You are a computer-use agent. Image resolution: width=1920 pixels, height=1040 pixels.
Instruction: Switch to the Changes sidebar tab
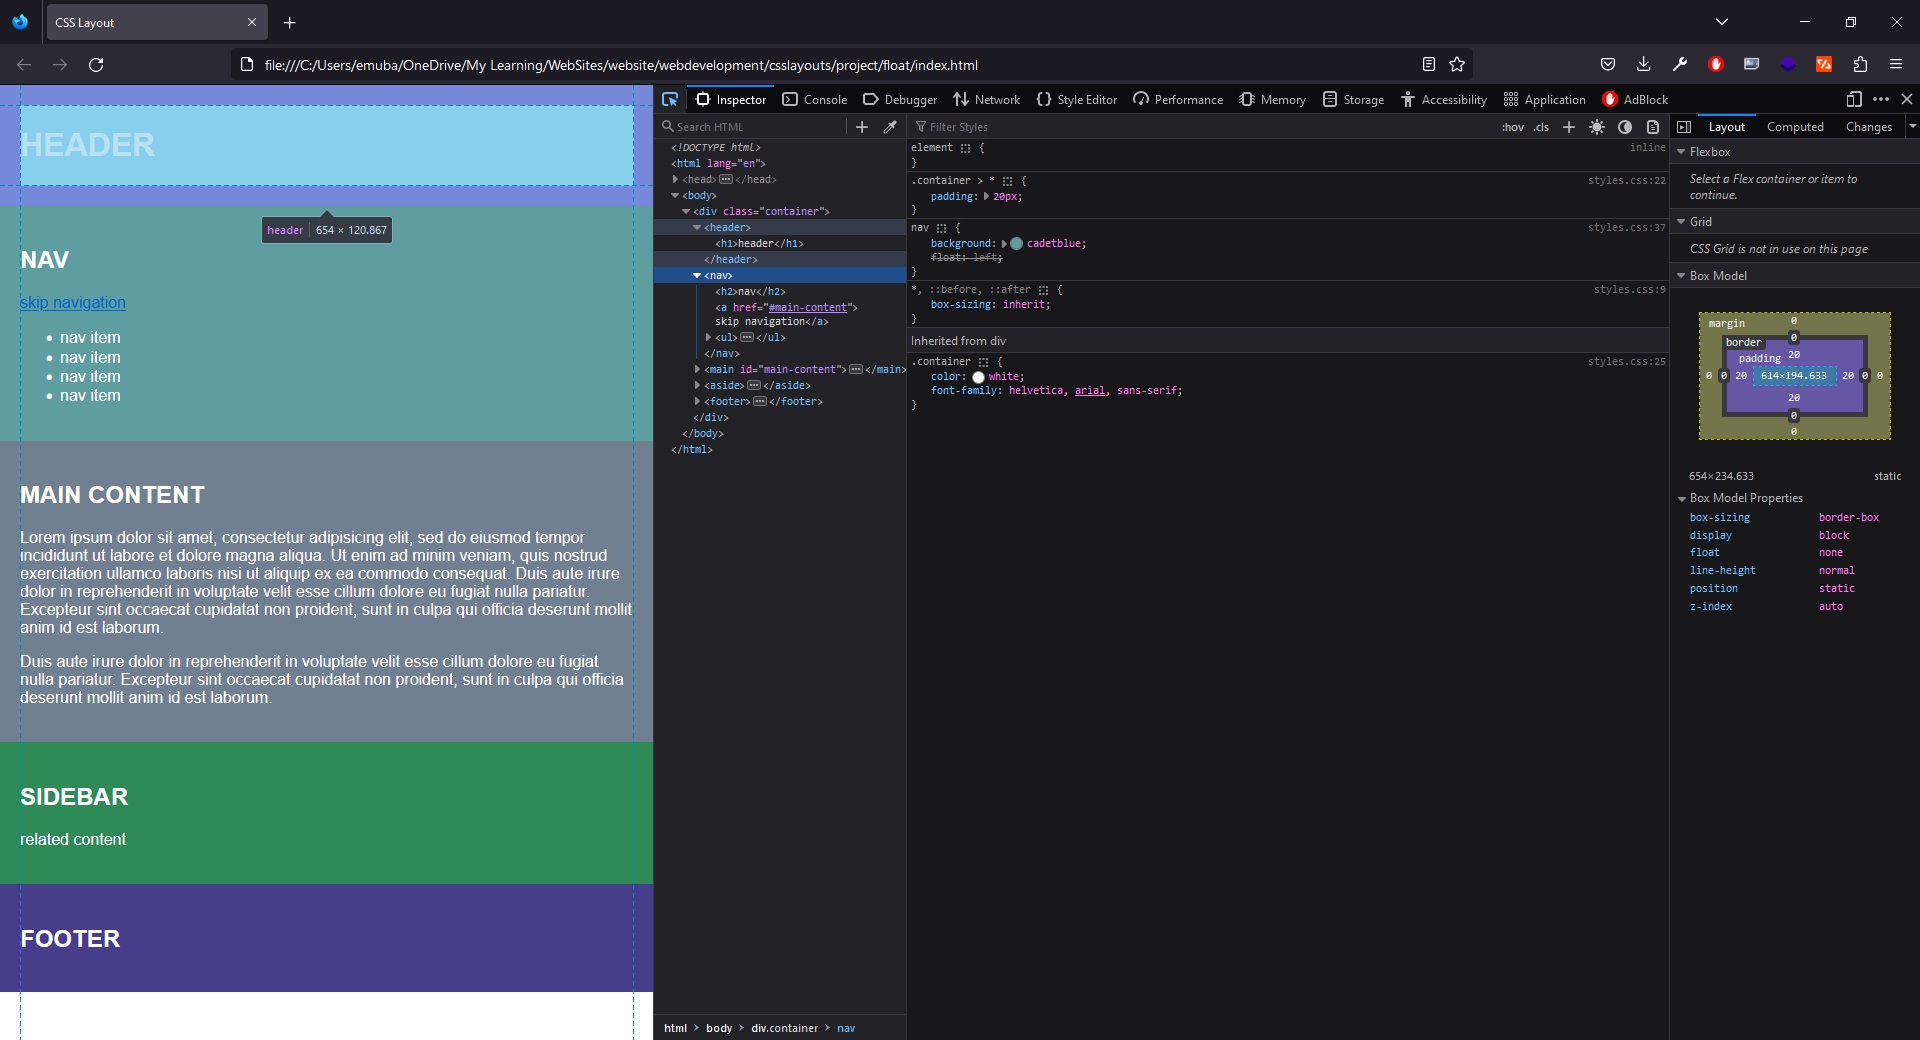tap(1869, 127)
